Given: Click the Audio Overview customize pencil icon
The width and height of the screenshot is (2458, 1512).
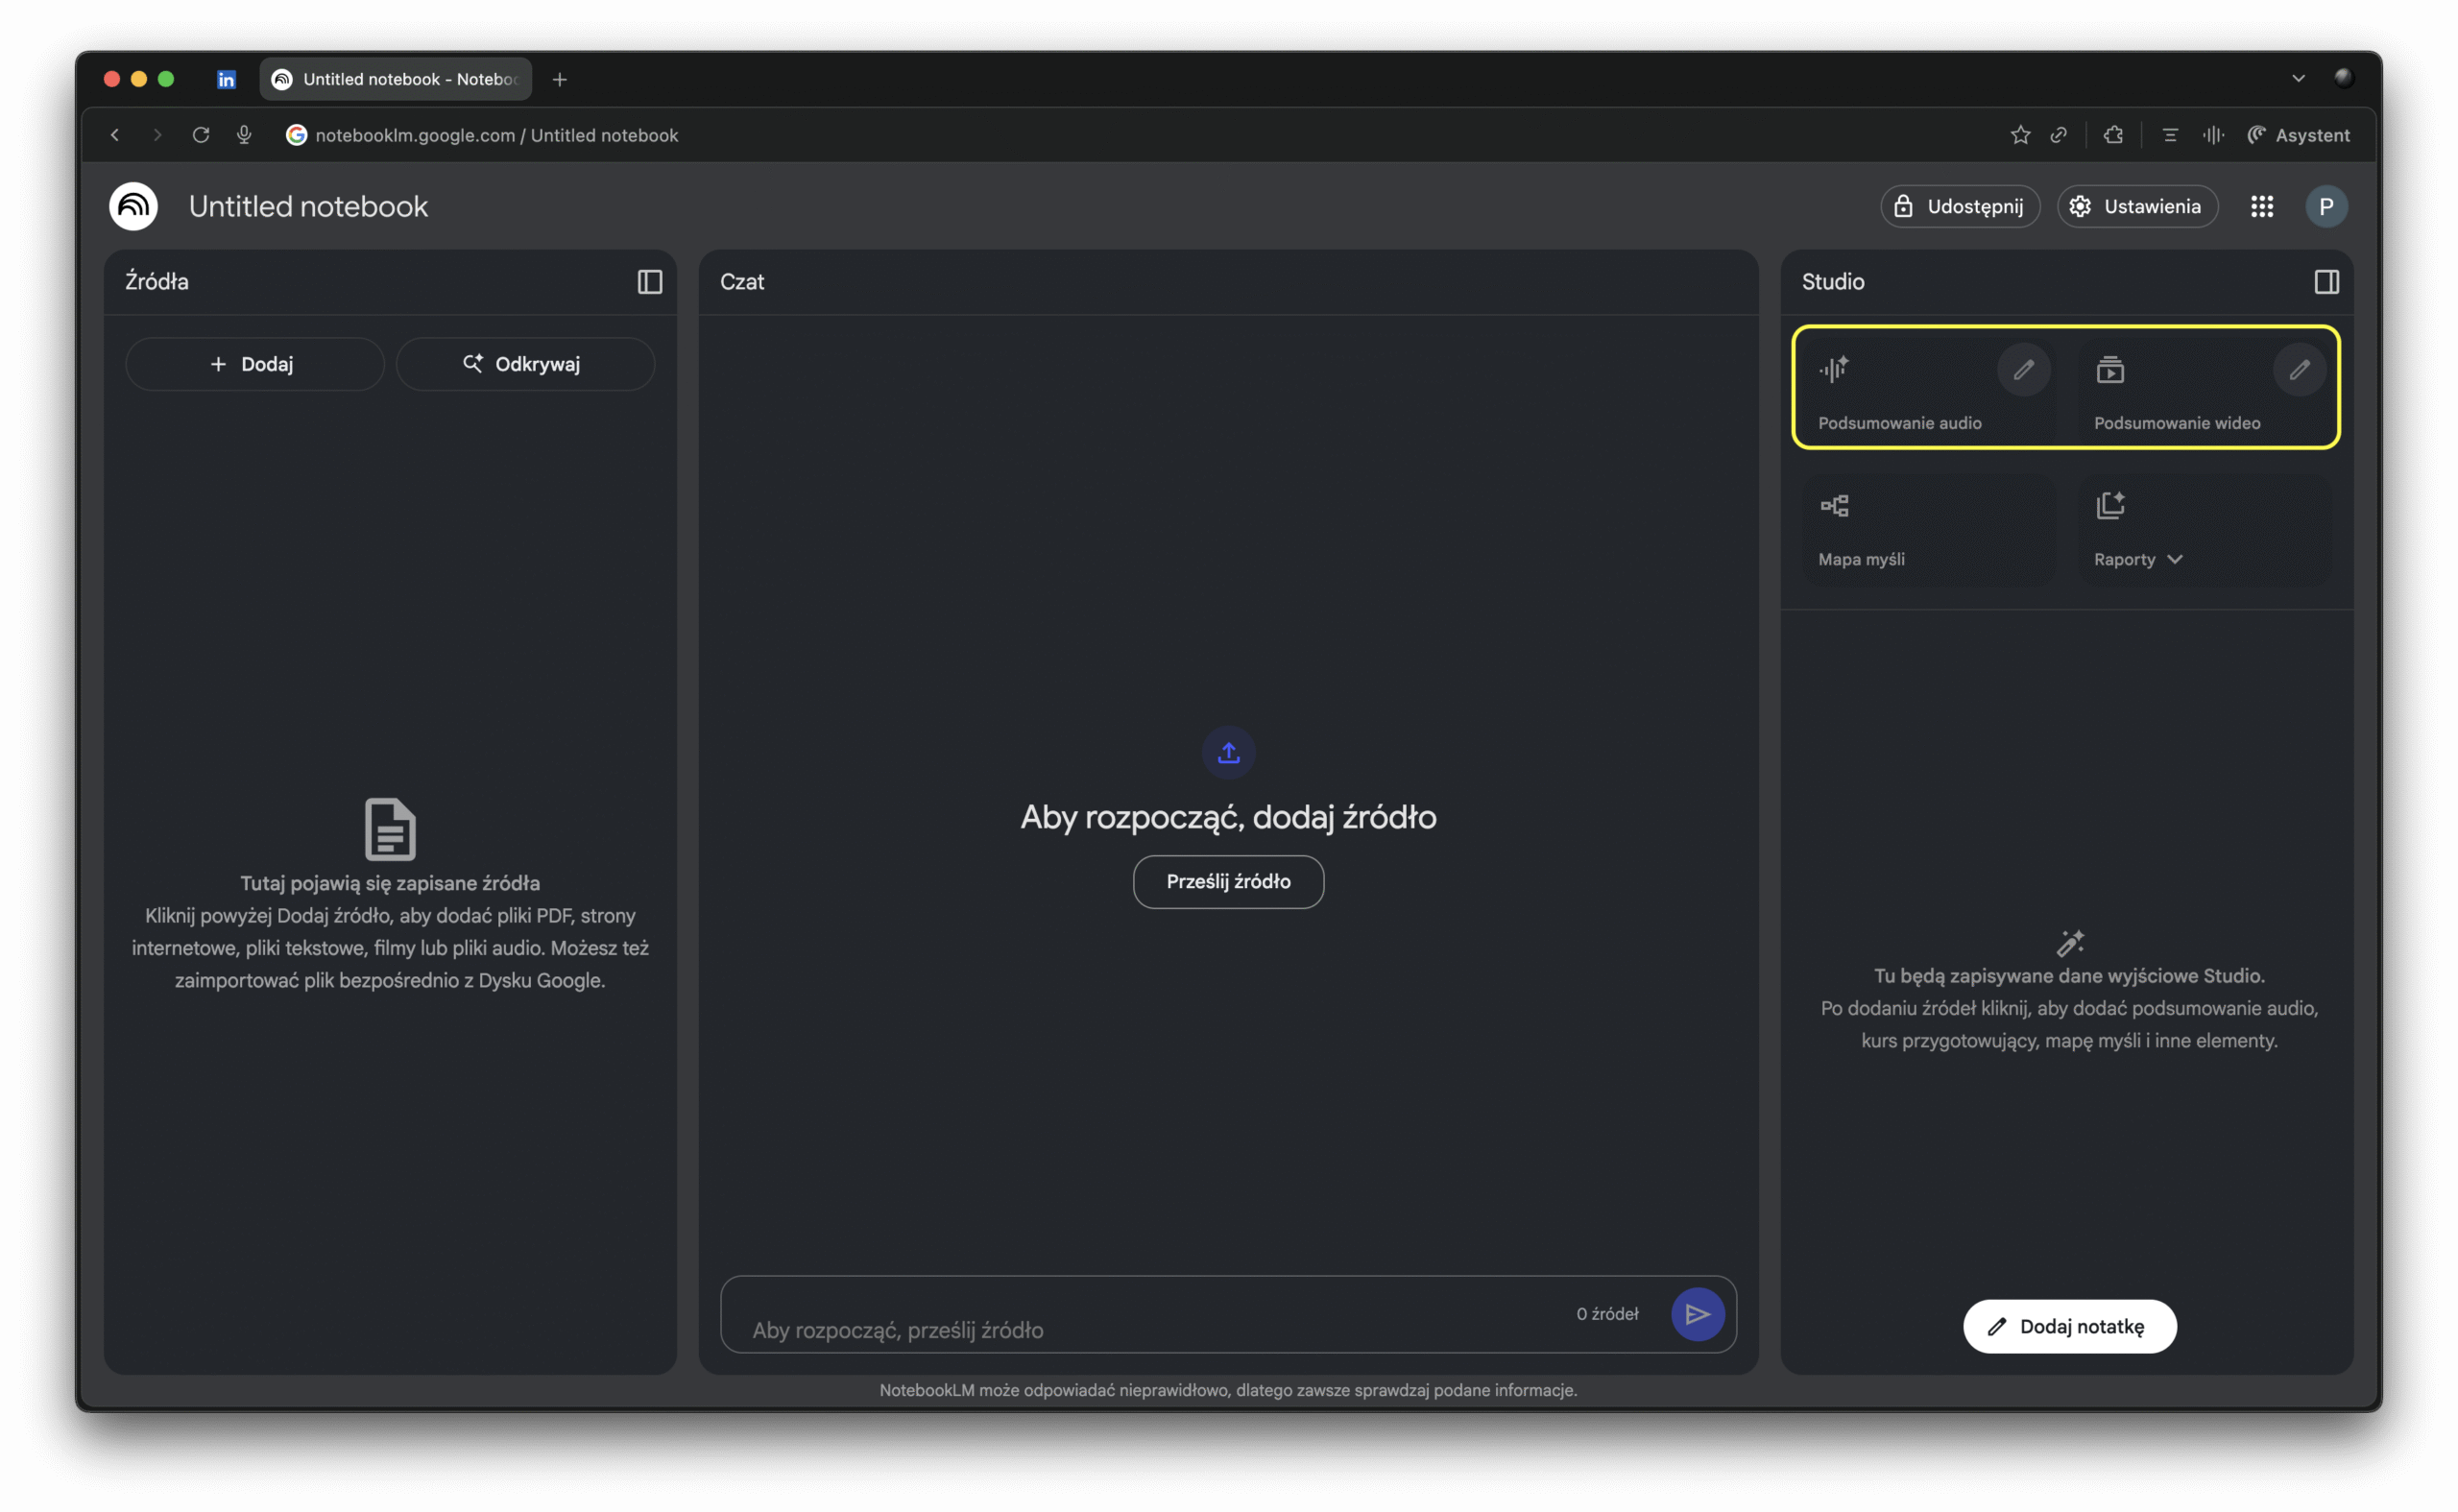Looking at the screenshot, I should tap(2023, 370).
